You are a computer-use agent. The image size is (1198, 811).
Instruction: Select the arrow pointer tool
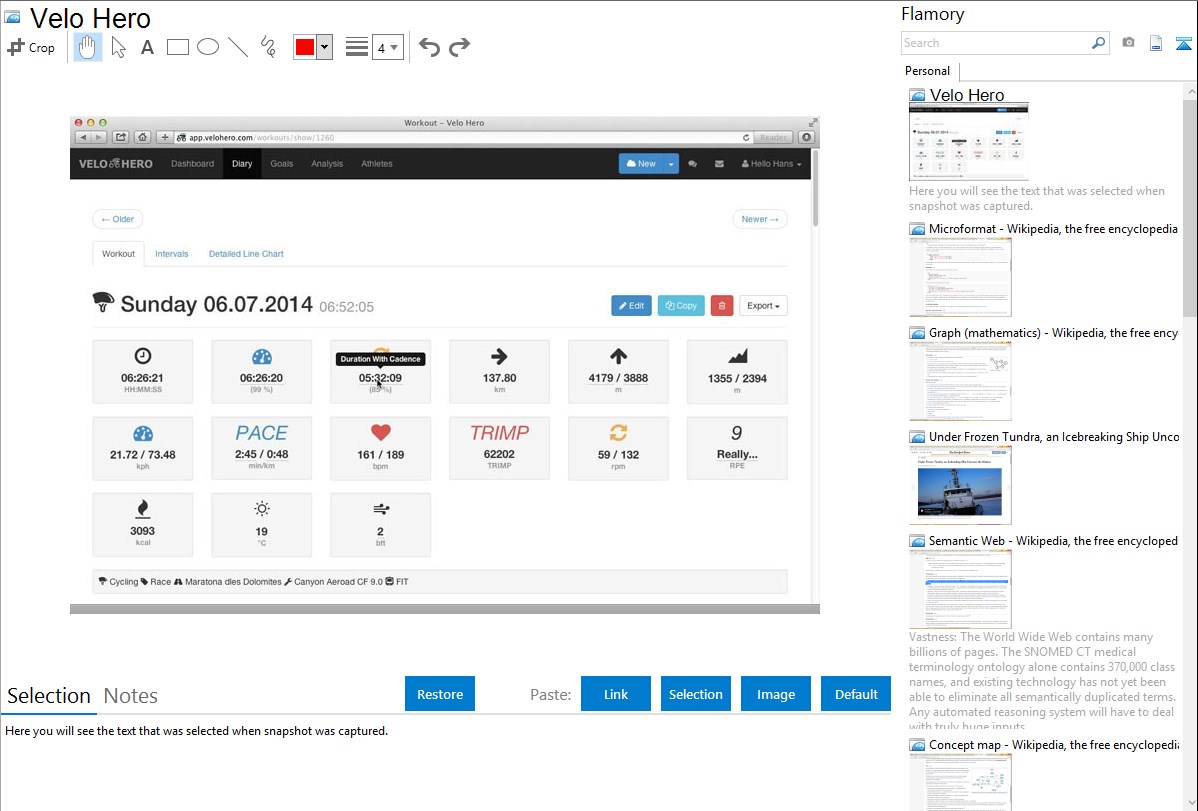point(118,47)
